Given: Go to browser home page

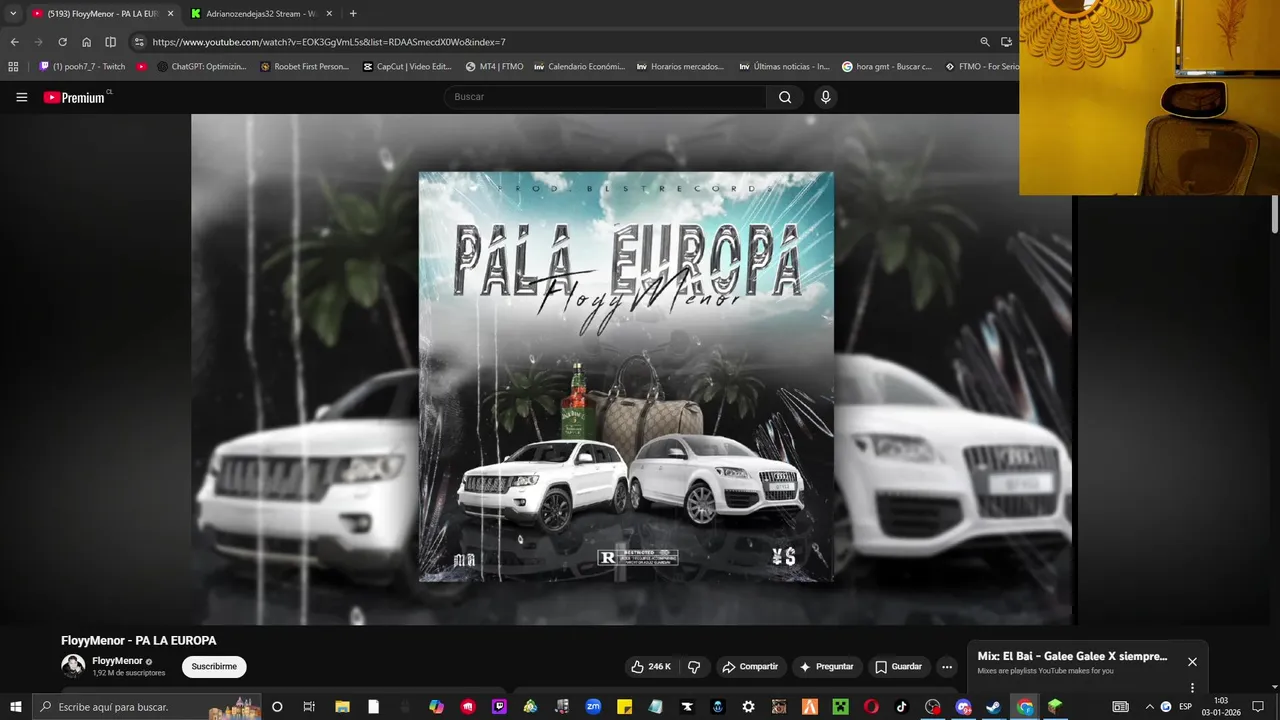Looking at the screenshot, I should pos(86,42).
